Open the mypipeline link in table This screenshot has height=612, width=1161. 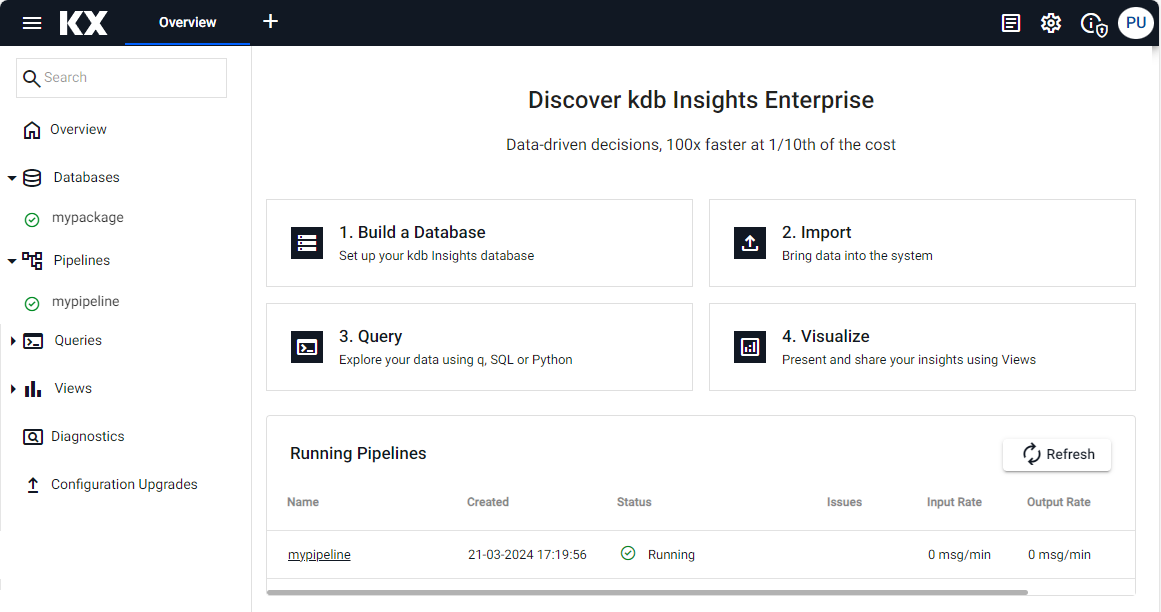click(x=319, y=555)
